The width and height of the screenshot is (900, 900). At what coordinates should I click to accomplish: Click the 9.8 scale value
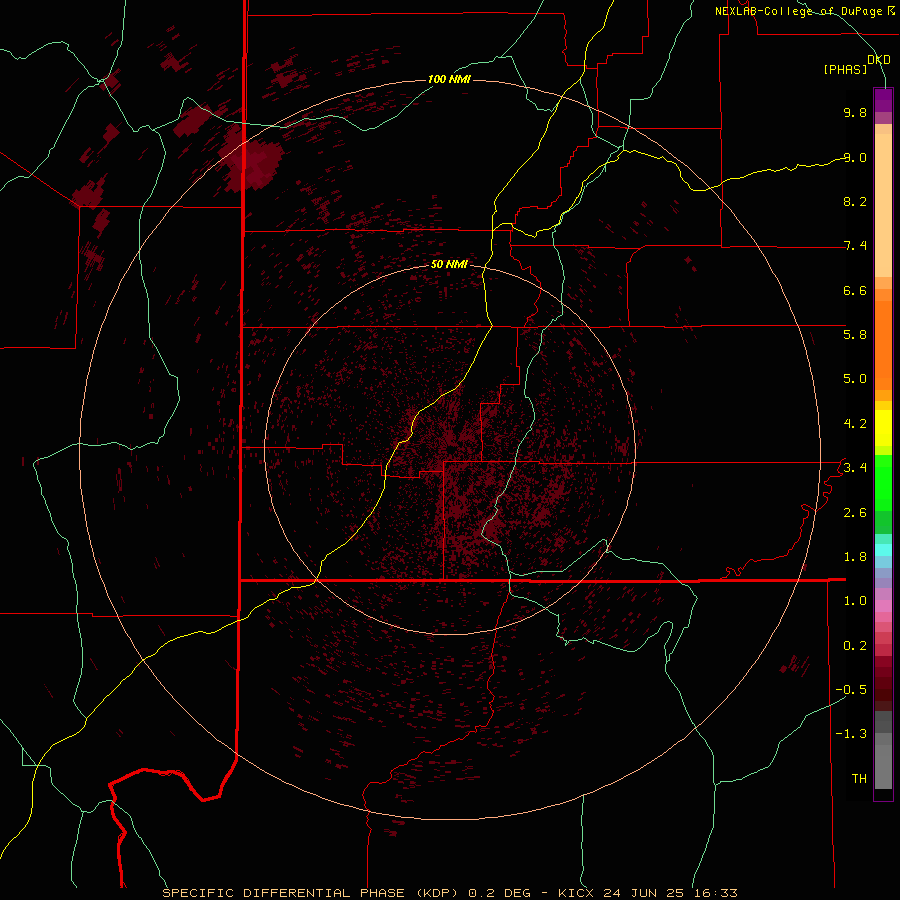[855, 112]
